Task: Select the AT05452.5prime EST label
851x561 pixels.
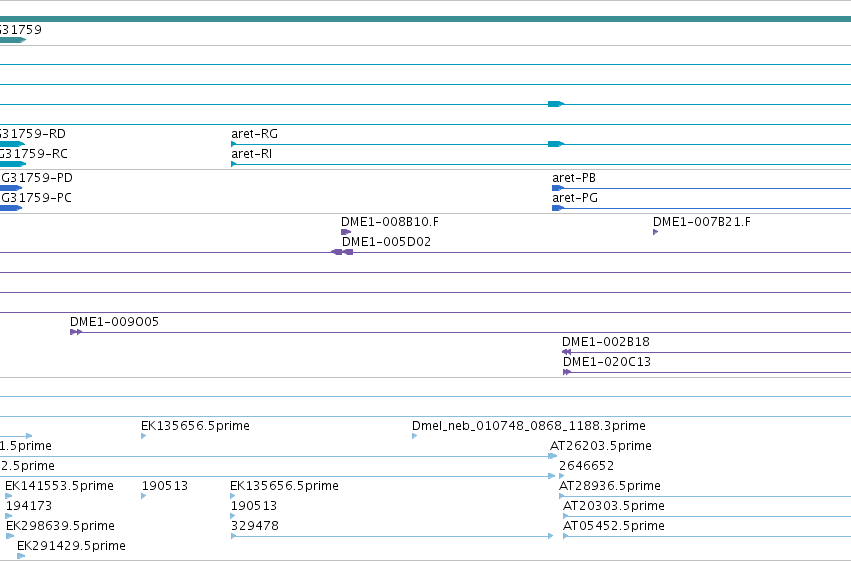Action: click(x=614, y=526)
